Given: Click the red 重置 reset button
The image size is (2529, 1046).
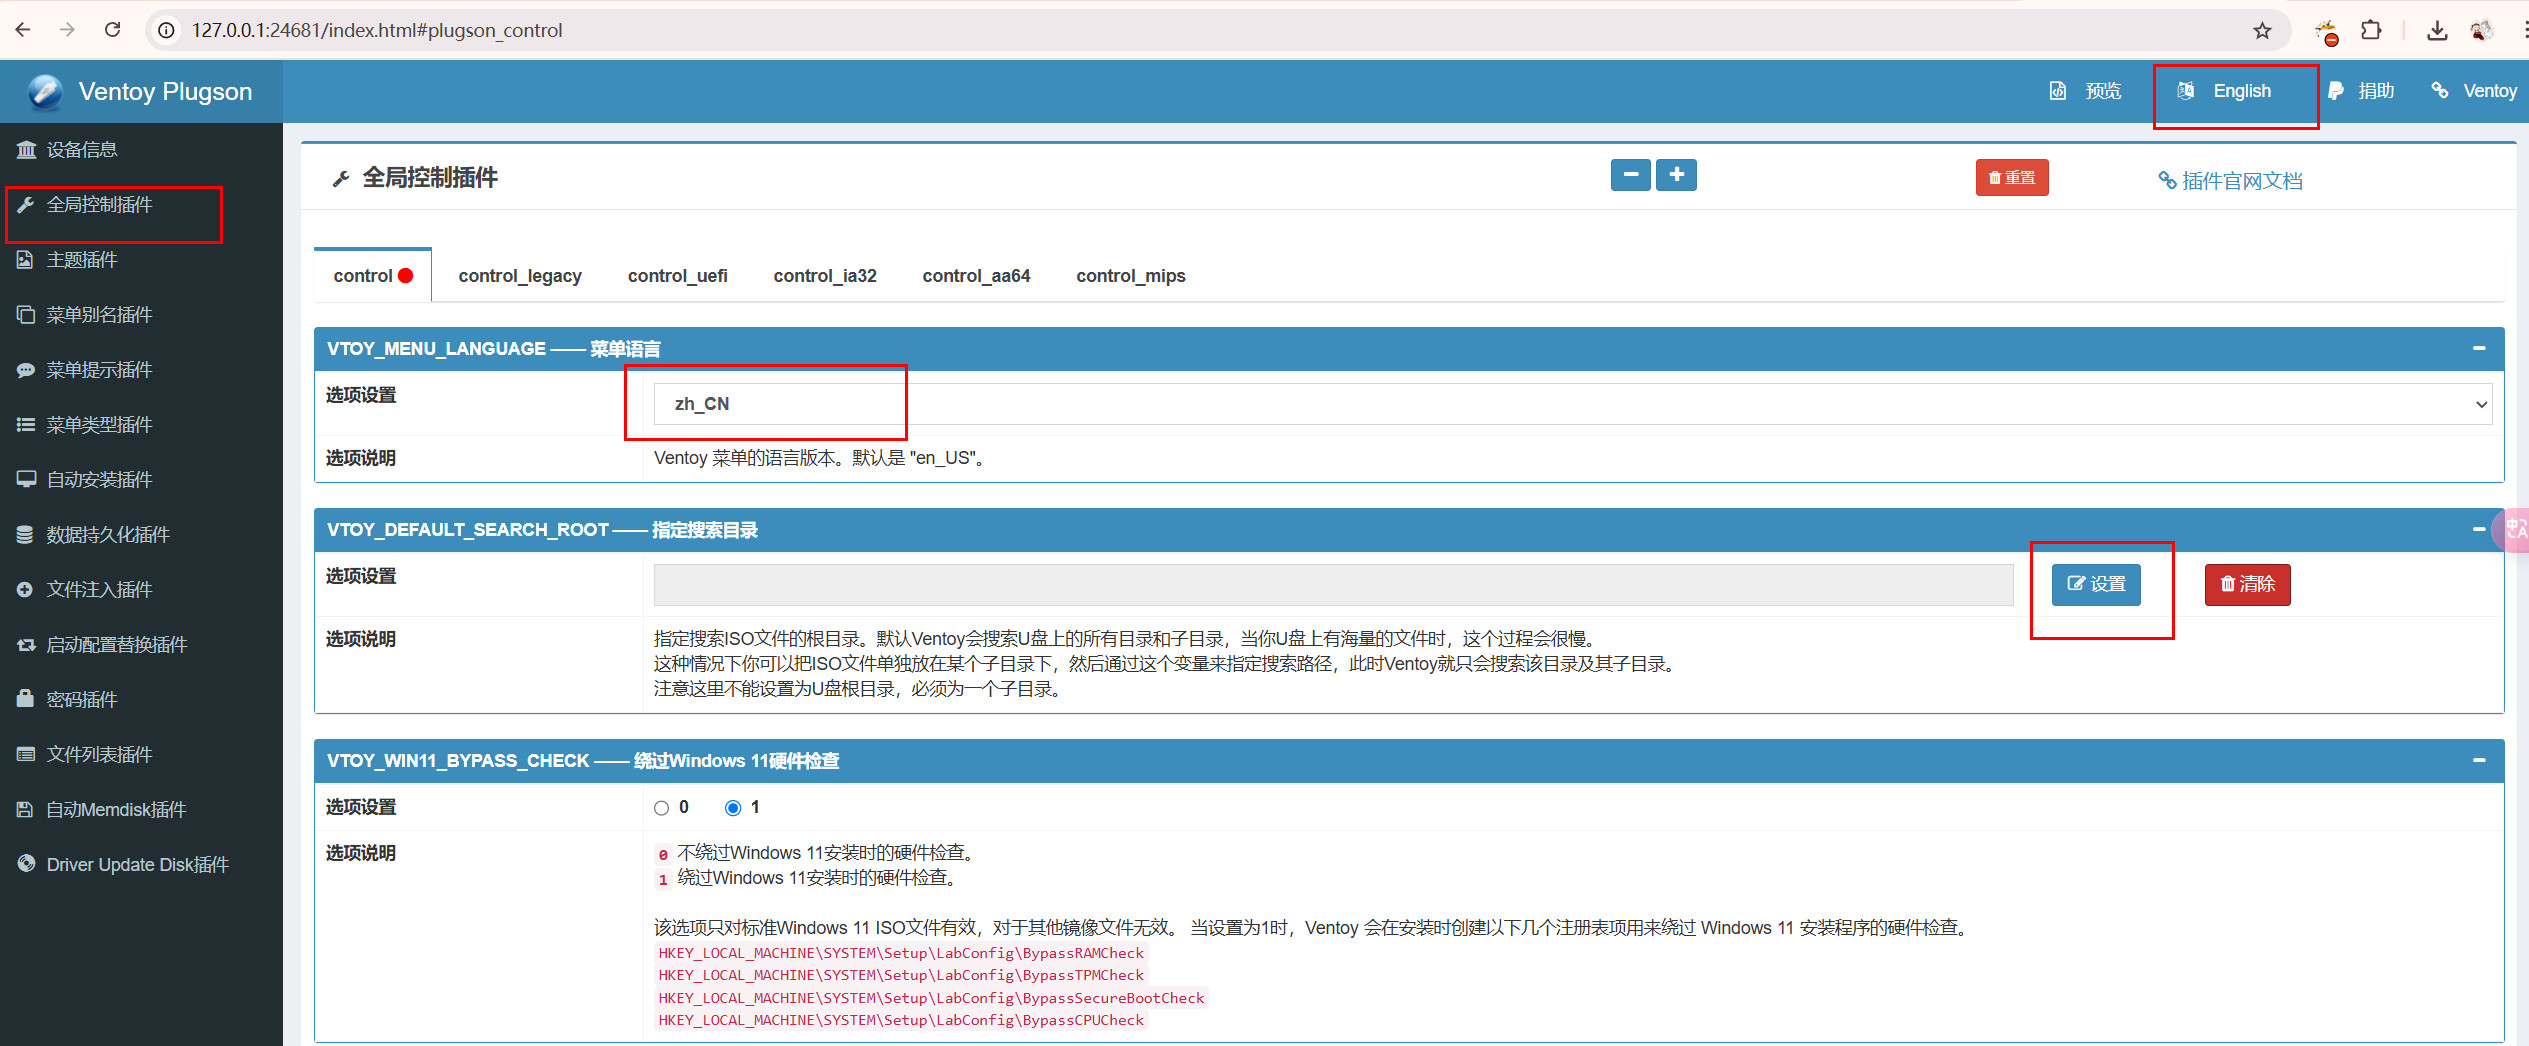Looking at the screenshot, I should tap(2011, 178).
